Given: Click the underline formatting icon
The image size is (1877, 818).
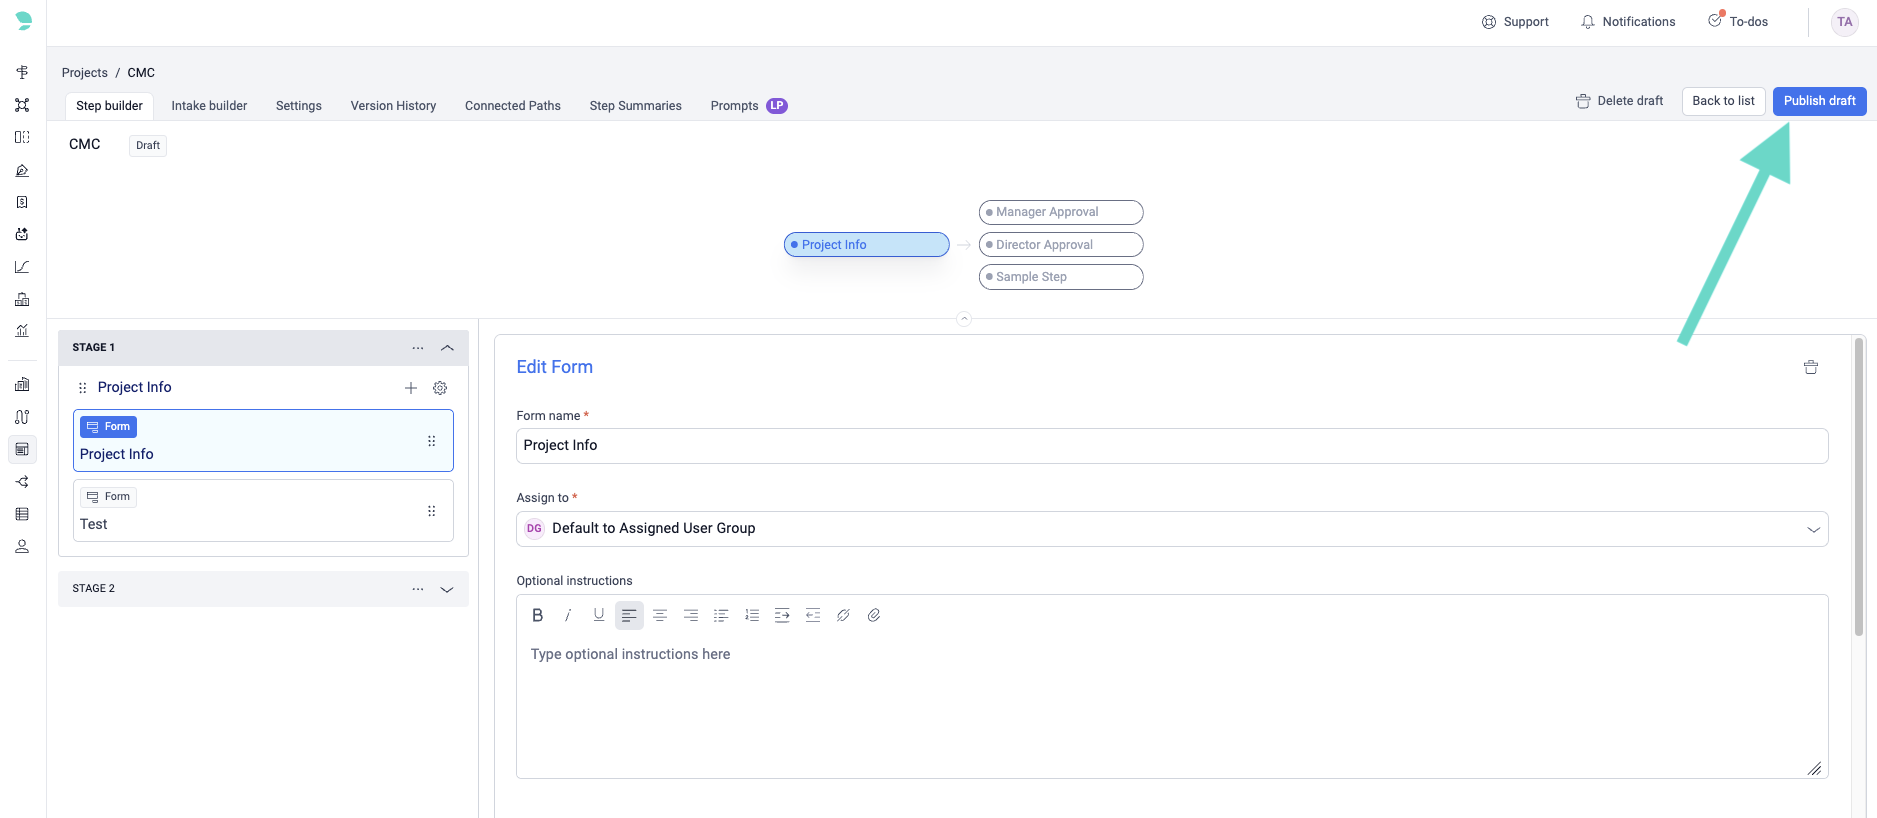Looking at the screenshot, I should click(598, 615).
